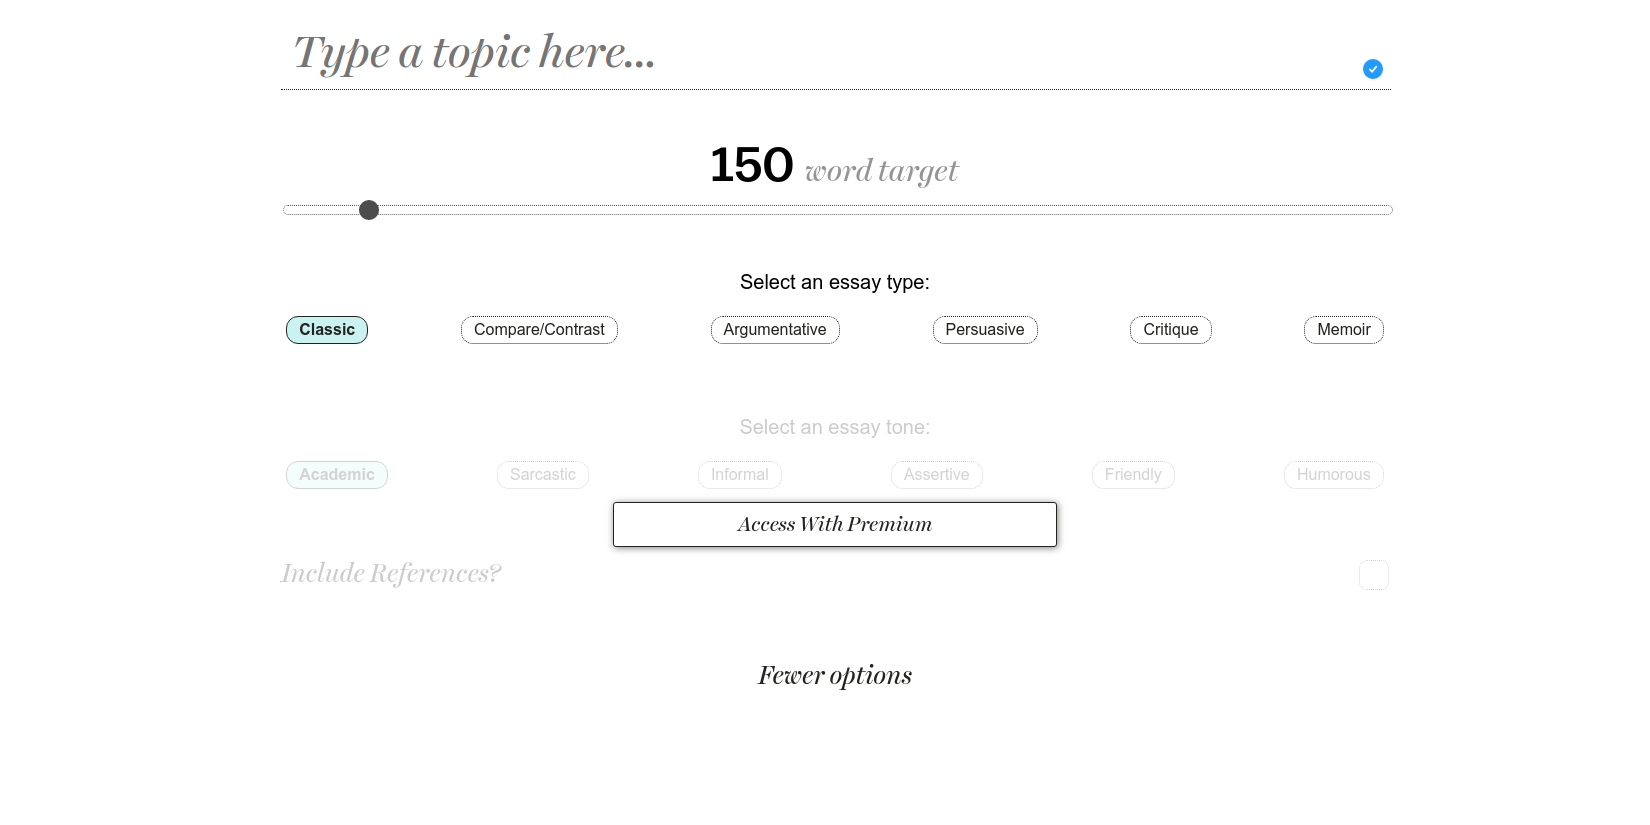This screenshot has width=1650, height=825.
Task: Pick the Informal essay tone
Action: [740, 475]
